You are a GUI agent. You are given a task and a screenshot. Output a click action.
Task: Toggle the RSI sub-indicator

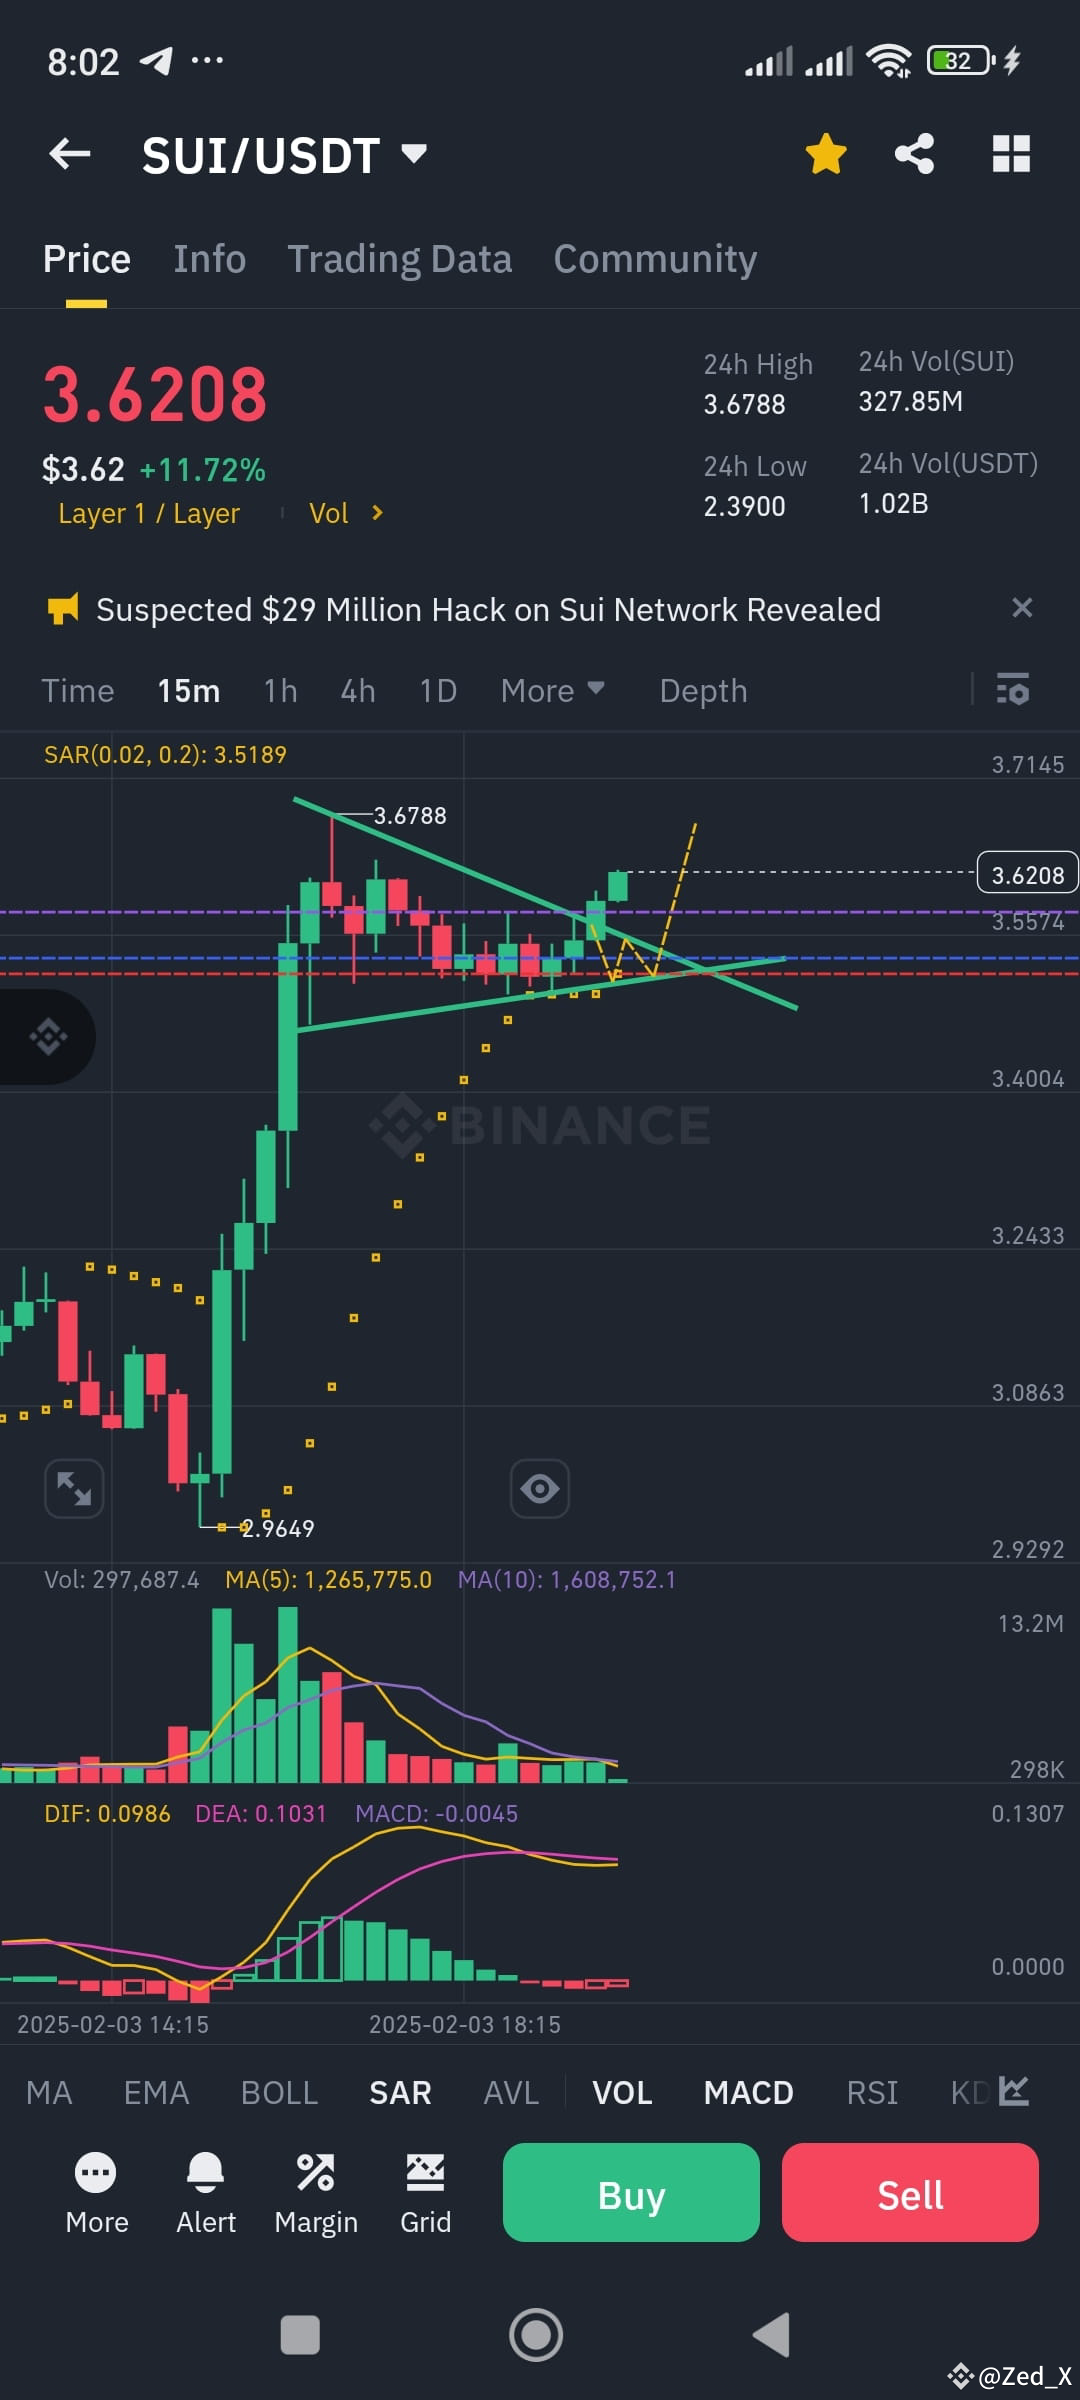(x=872, y=2093)
